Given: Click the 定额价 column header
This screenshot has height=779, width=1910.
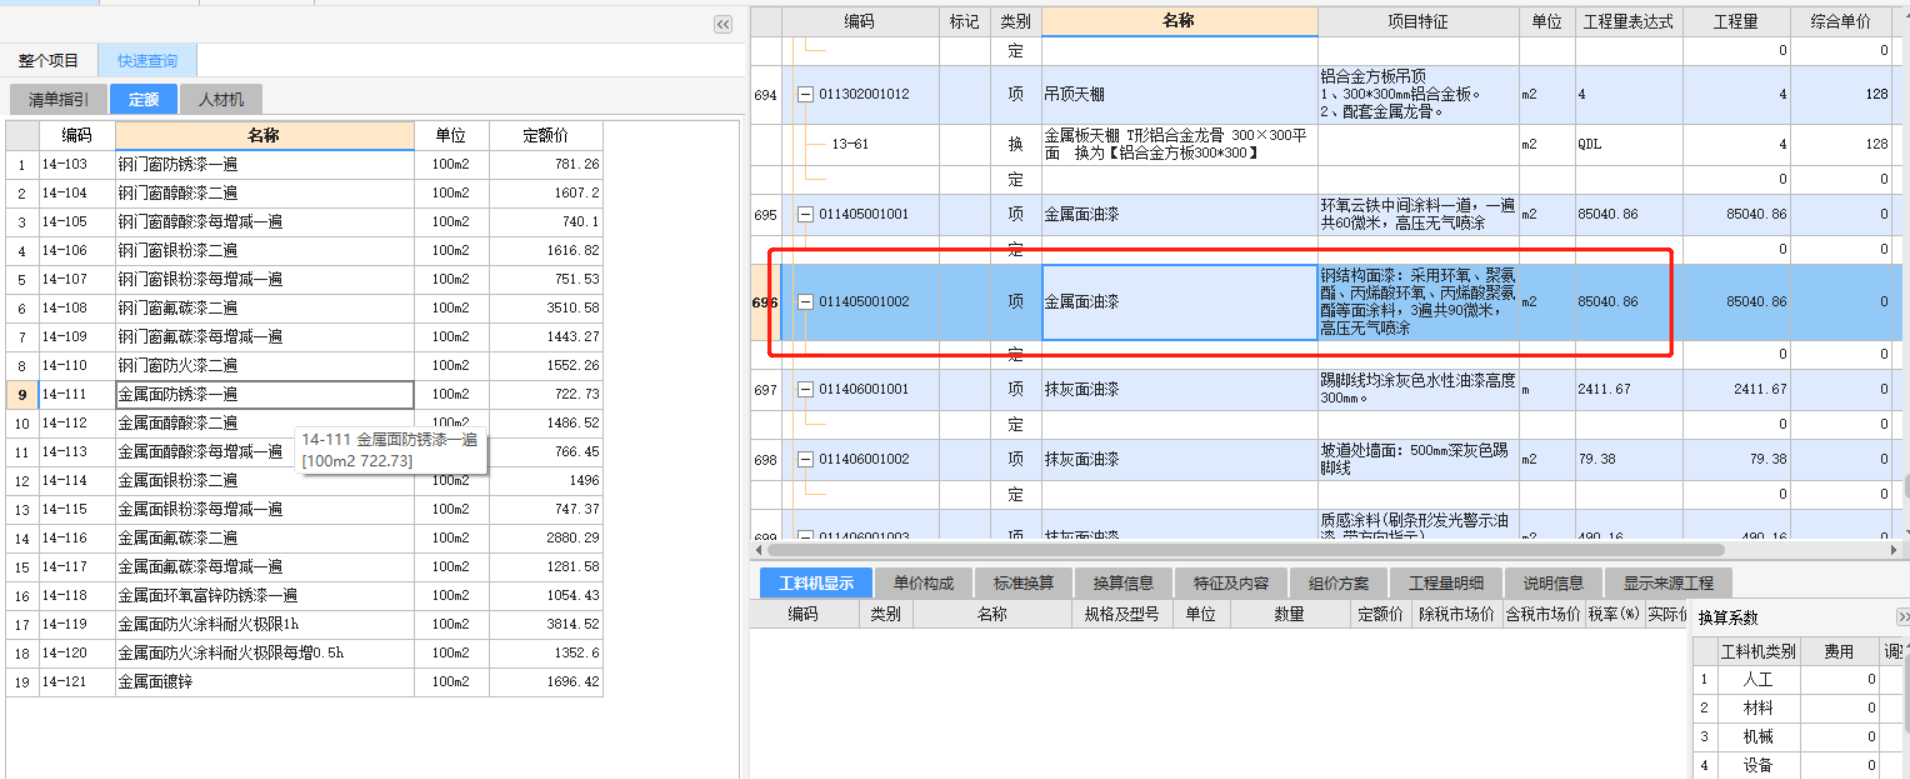Looking at the screenshot, I should click(x=545, y=135).
